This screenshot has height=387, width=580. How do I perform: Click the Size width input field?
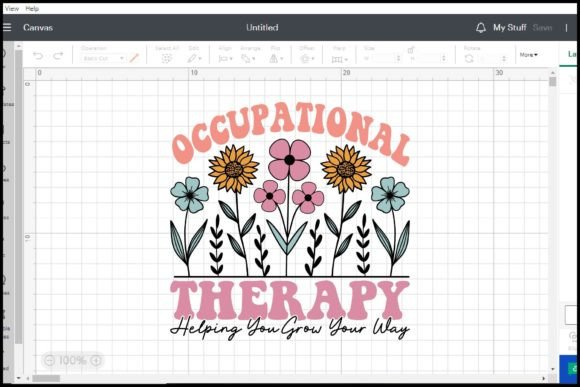383,58
